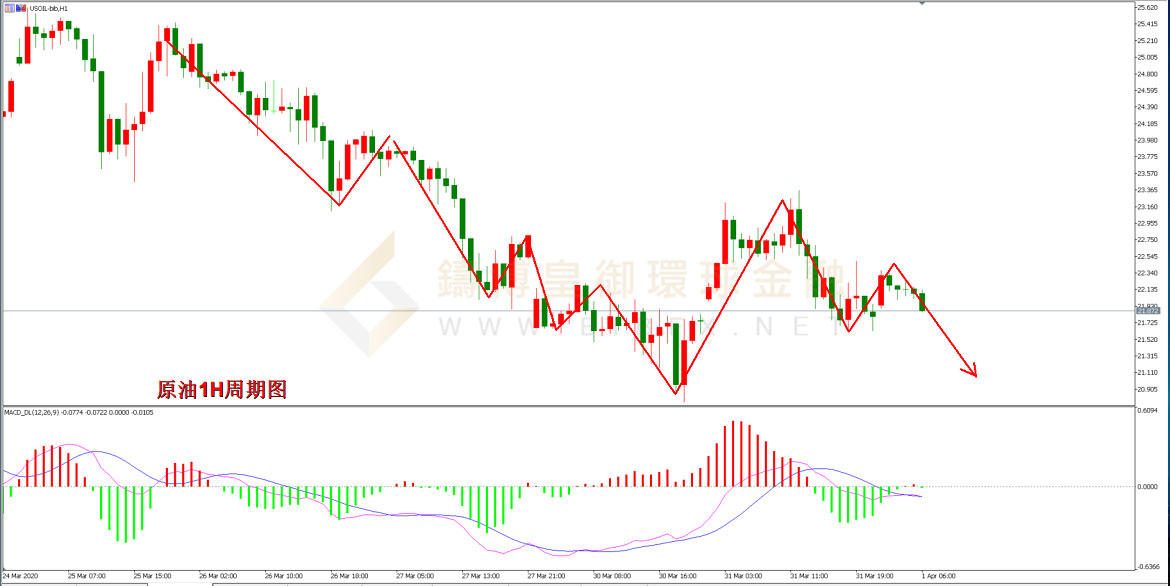
Task: Click the 30 Mar 16:00 time axis label
Action: (677, 576)
